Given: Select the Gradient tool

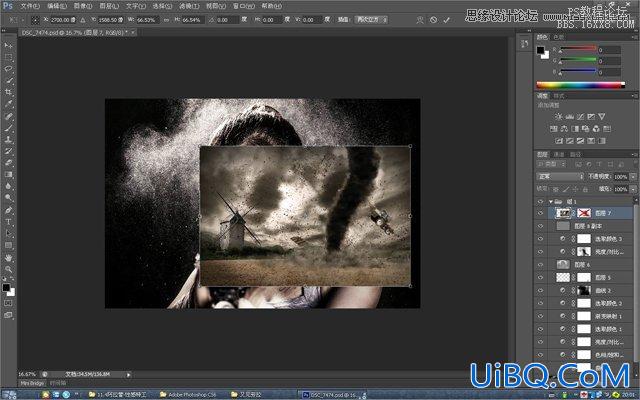Looking at the screenshot, I should click(8, 175).
